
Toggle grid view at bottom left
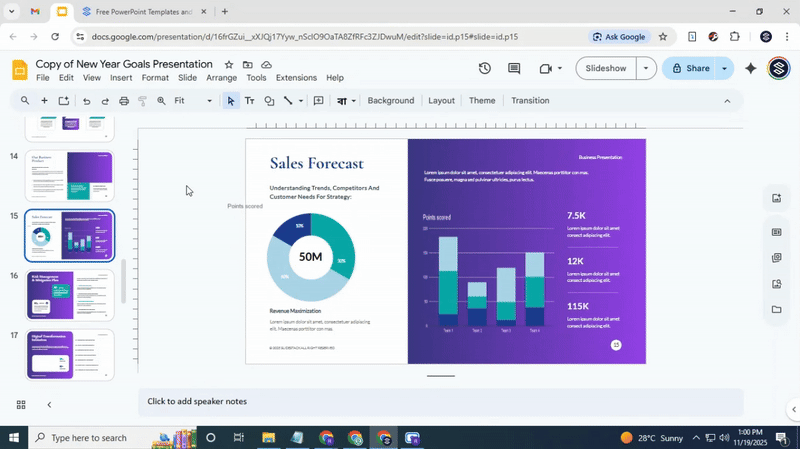click(x=21, y=405)
